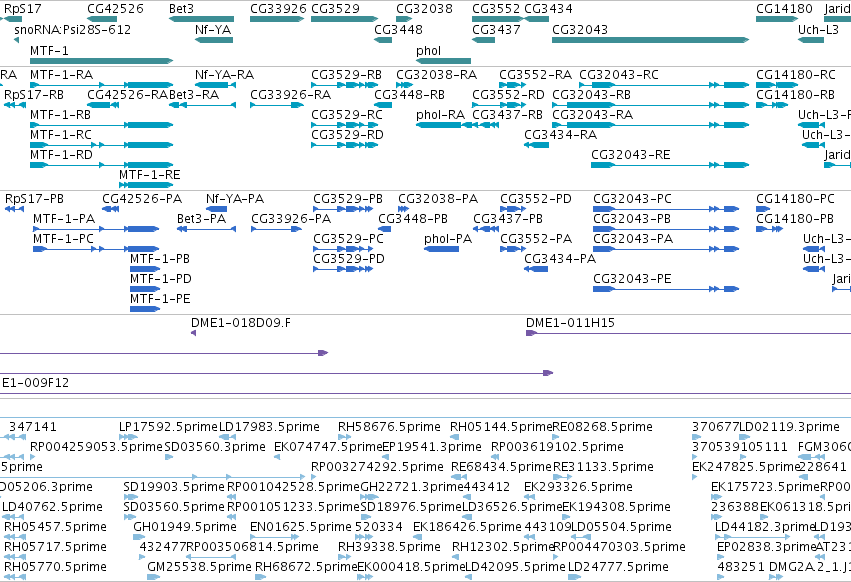Select the Bet3 gene label
Viewport: 851px width, 582px height.
[x=181, y=9]
